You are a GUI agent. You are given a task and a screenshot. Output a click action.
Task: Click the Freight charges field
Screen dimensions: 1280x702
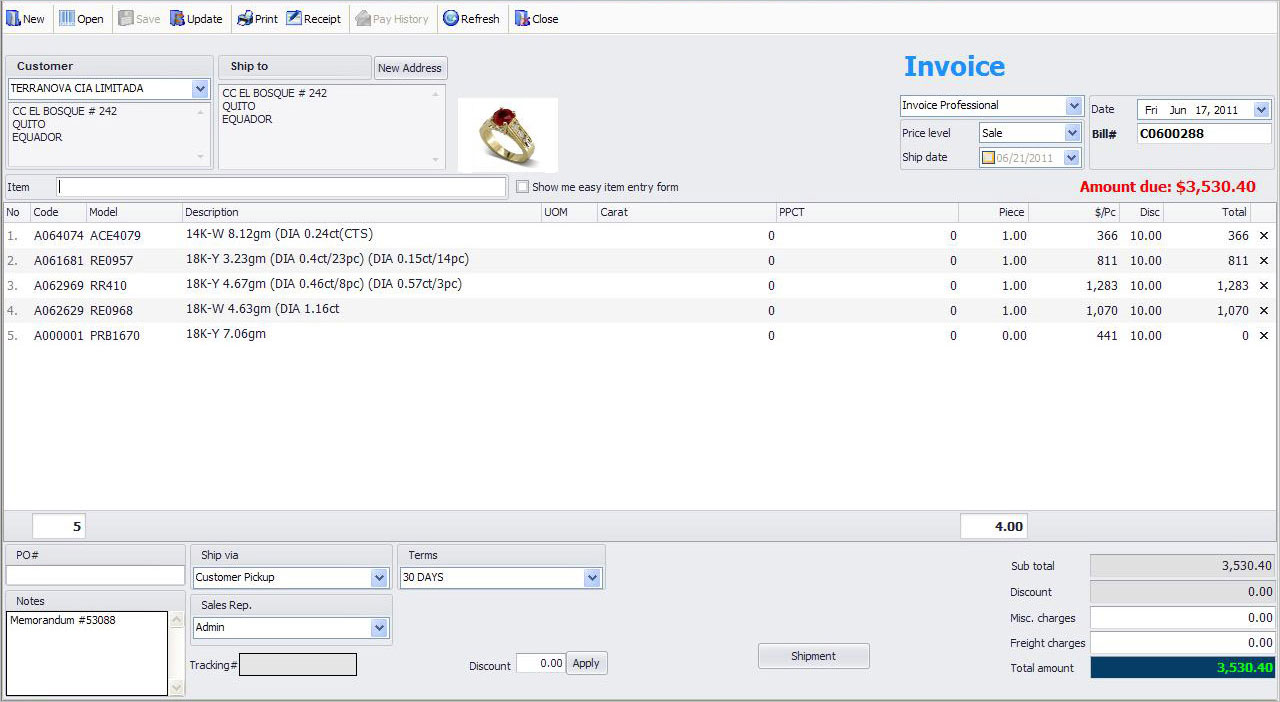coord(1182,643)
